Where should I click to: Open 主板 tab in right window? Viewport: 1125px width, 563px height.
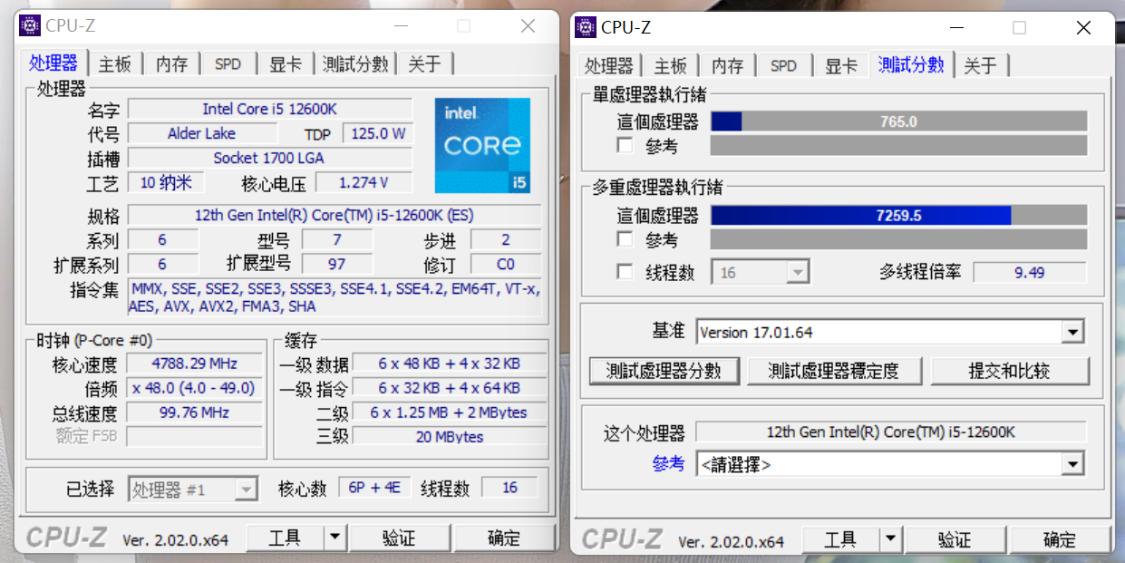[670, 66]
